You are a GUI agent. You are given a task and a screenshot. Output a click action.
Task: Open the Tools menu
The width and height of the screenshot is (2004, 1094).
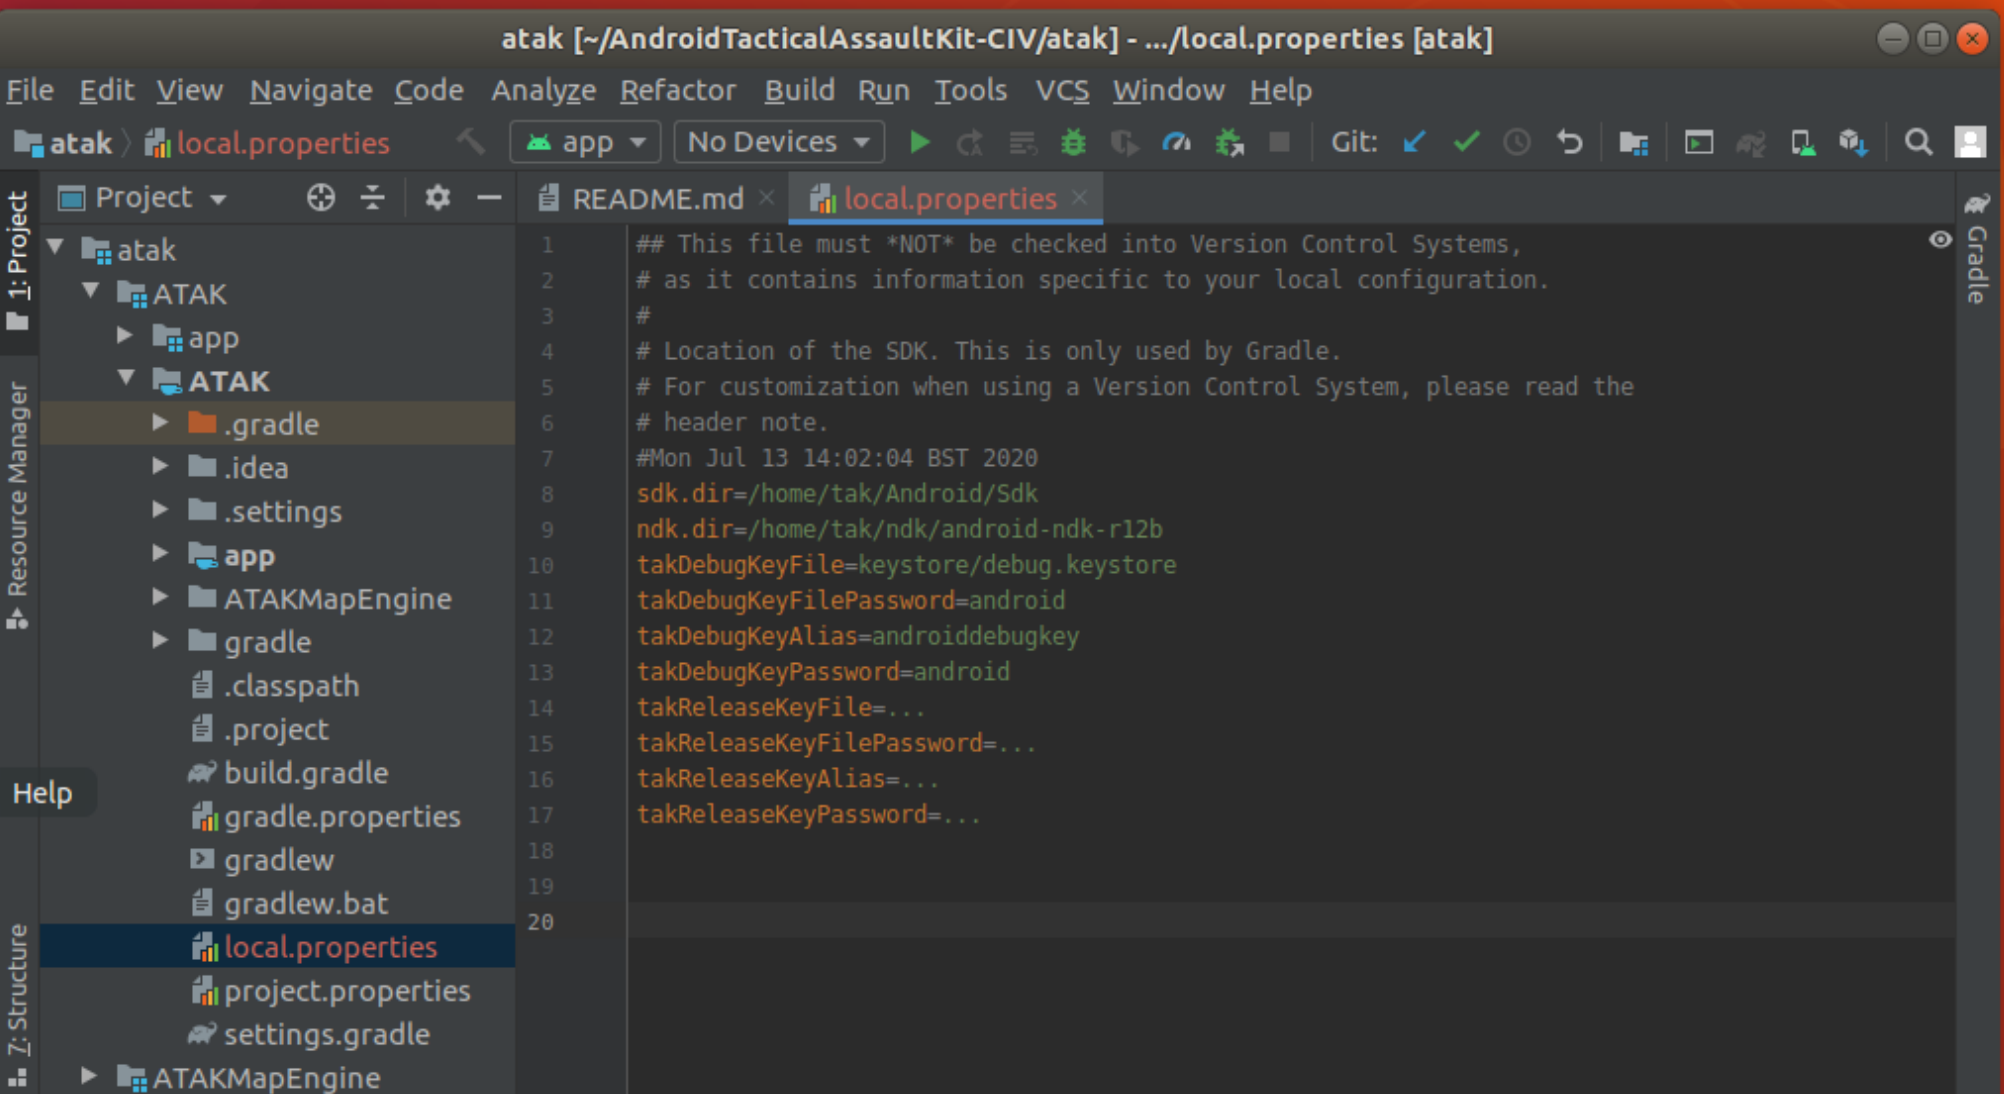970,90
